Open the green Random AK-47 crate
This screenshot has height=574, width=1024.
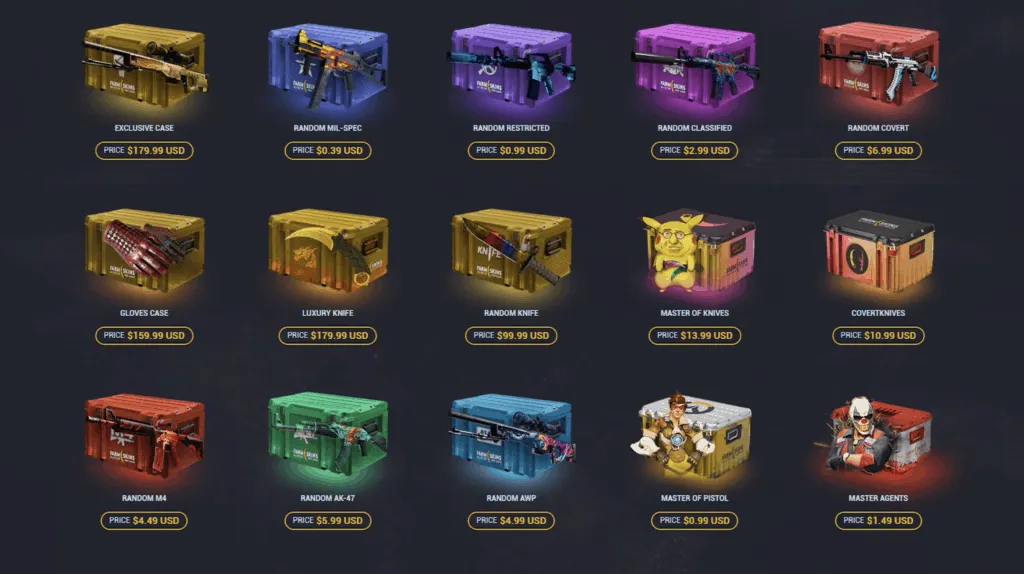click(x=328, y=435)
